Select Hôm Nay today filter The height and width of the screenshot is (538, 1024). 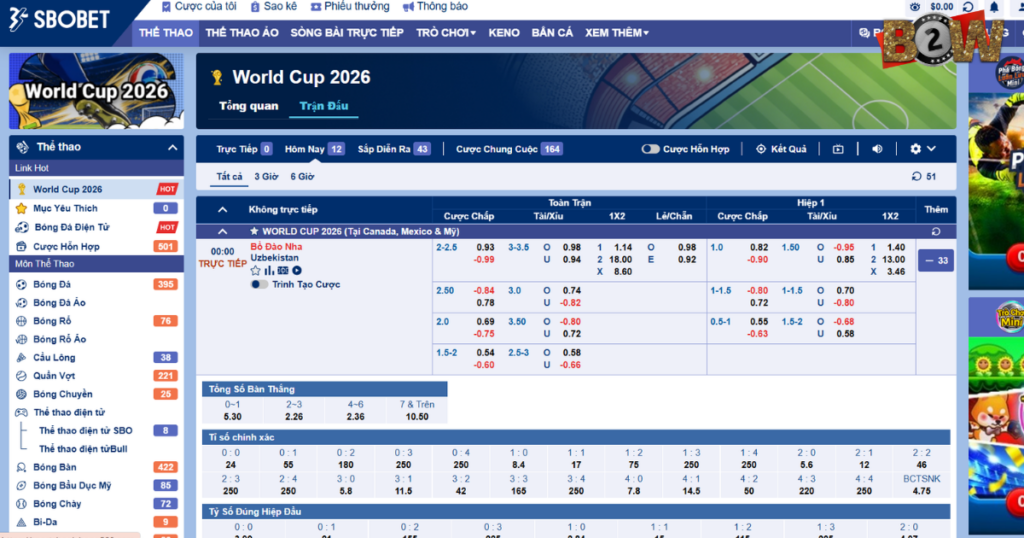click(x=314, y=149)
